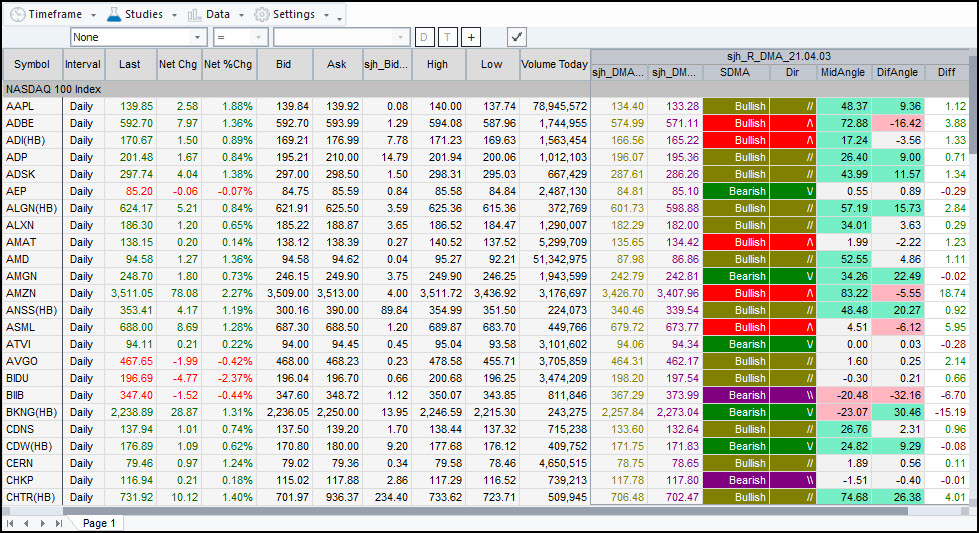
Task: Click the SDMA column header
Action: pos(735,72)
